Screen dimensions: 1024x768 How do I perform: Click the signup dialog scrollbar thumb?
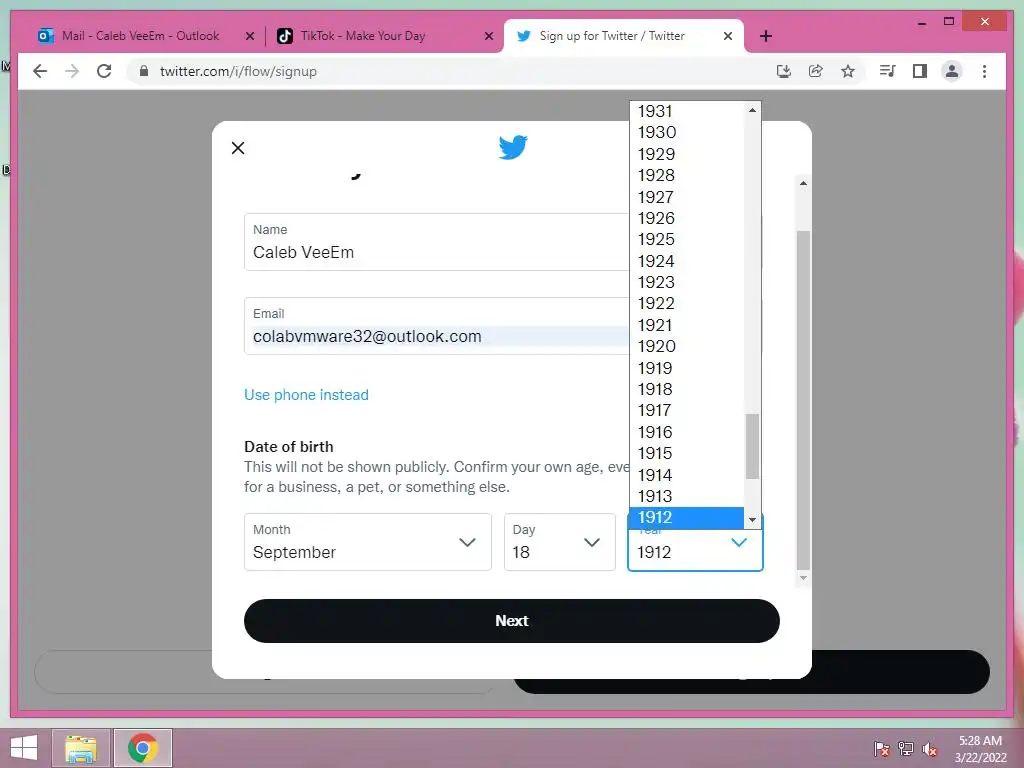(803, 400)
